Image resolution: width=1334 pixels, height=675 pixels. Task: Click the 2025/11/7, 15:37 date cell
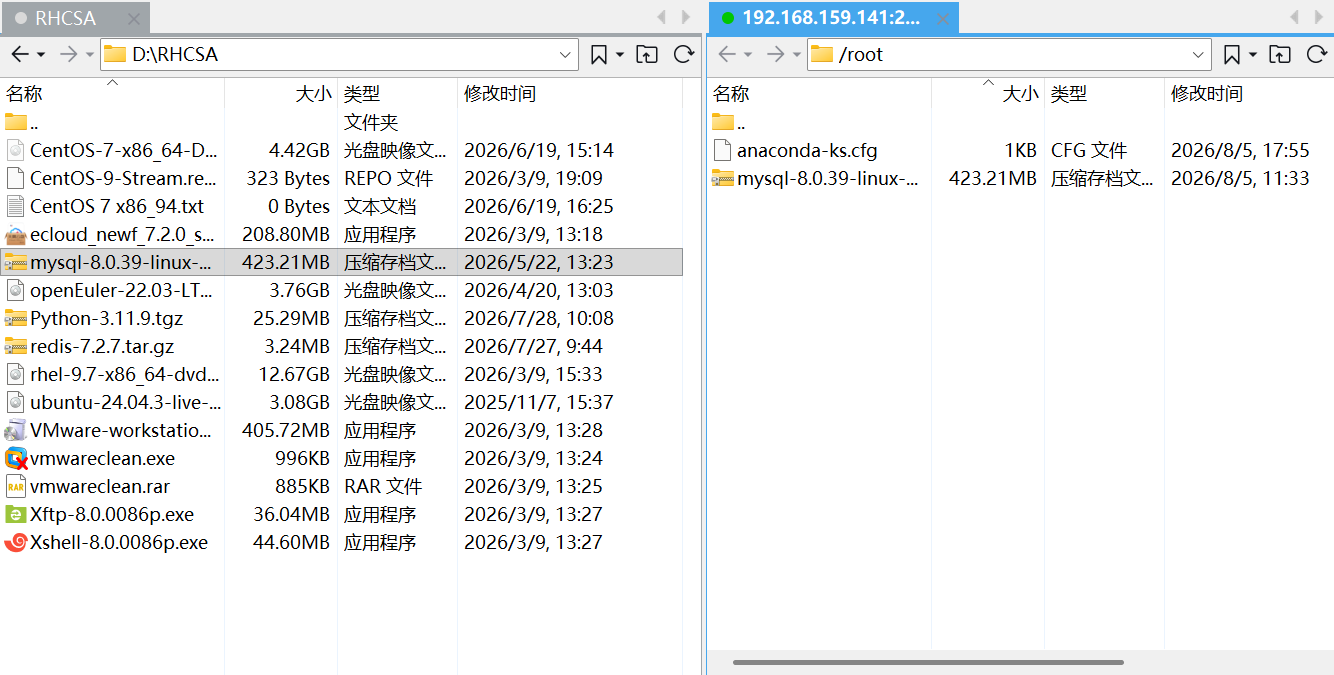(x=538, y=403)
